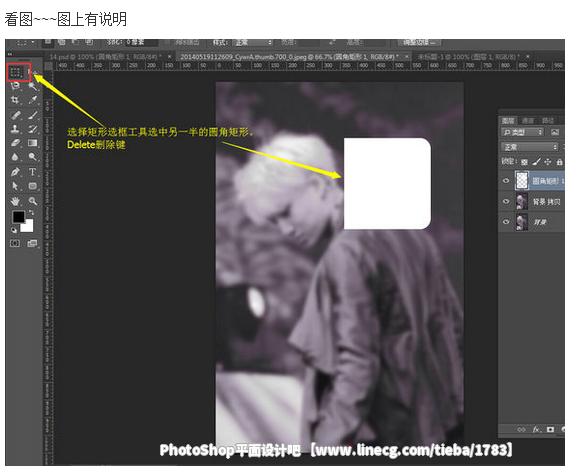This screenshot has height=469, width=568.
Task: Click the link layers icon
Action: point(521,429)
